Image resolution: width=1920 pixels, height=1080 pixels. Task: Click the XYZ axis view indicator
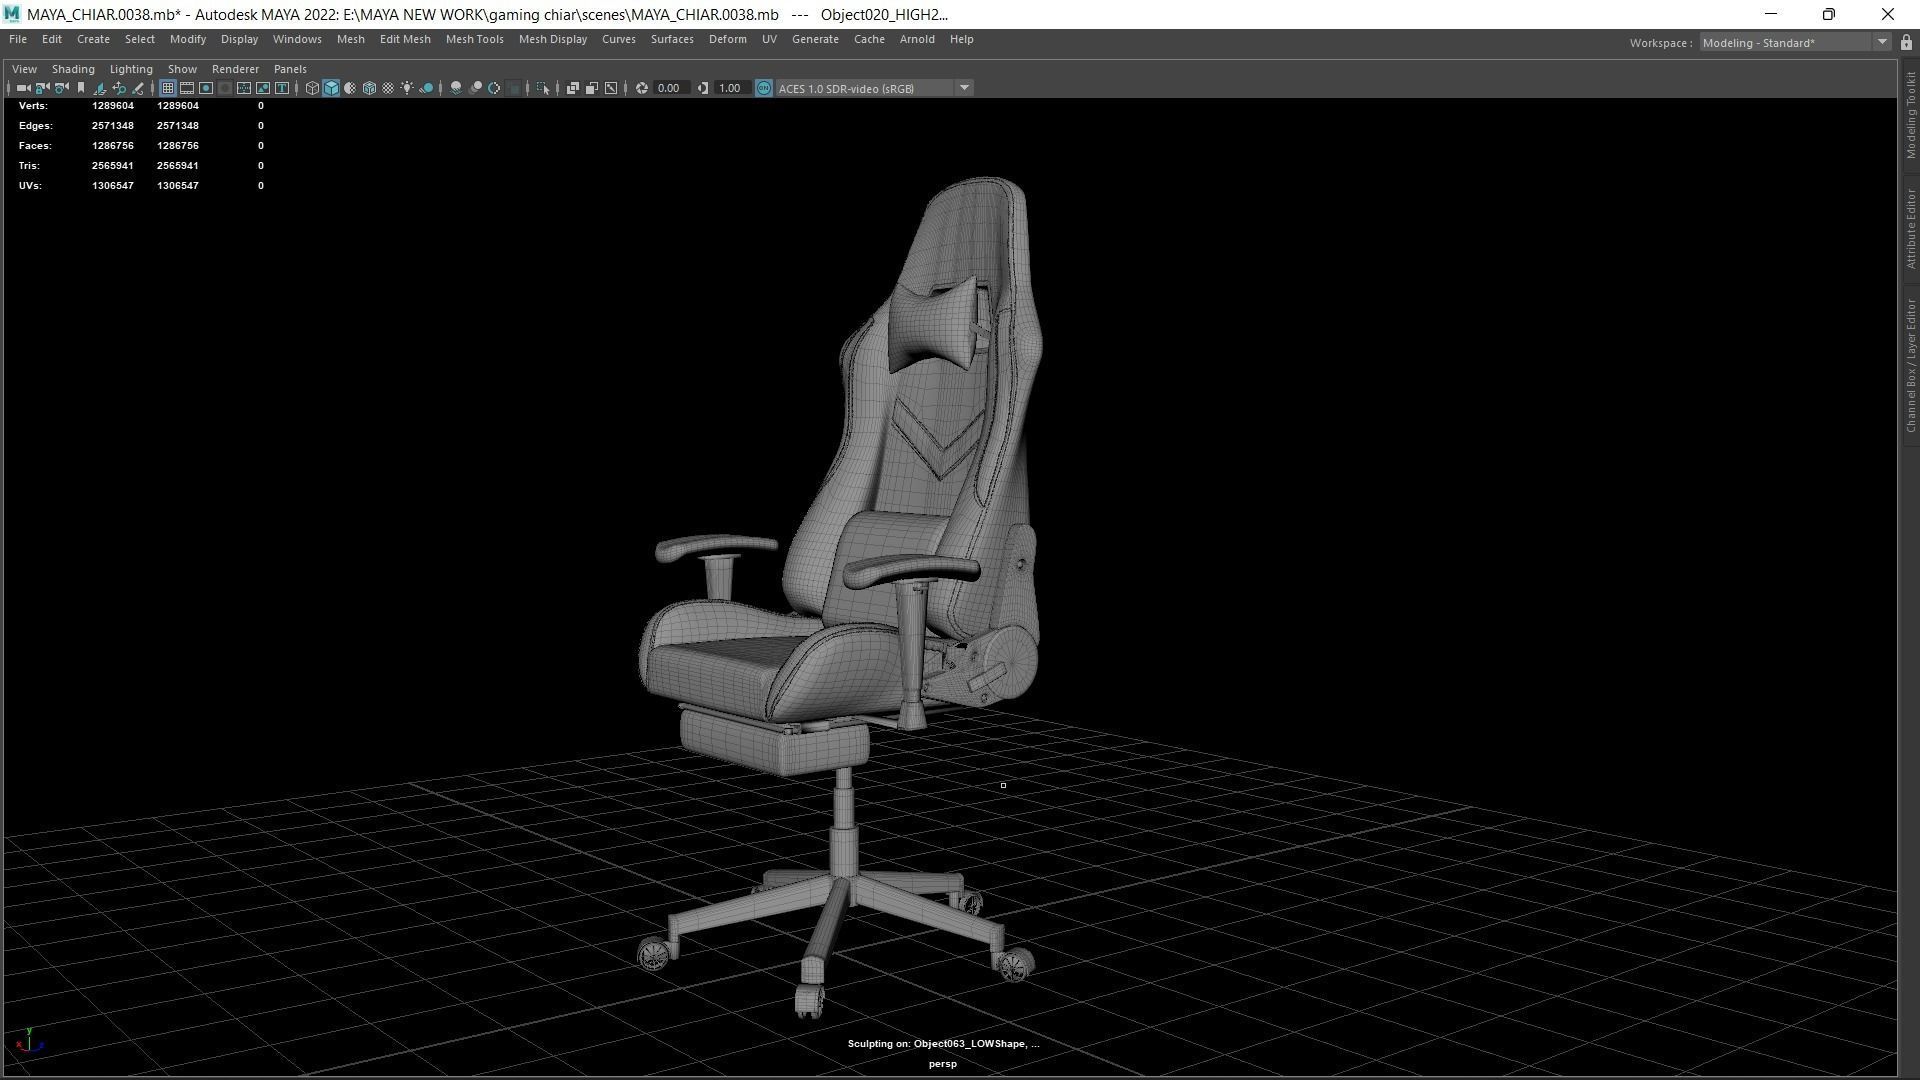click(x=30, y=1041)
